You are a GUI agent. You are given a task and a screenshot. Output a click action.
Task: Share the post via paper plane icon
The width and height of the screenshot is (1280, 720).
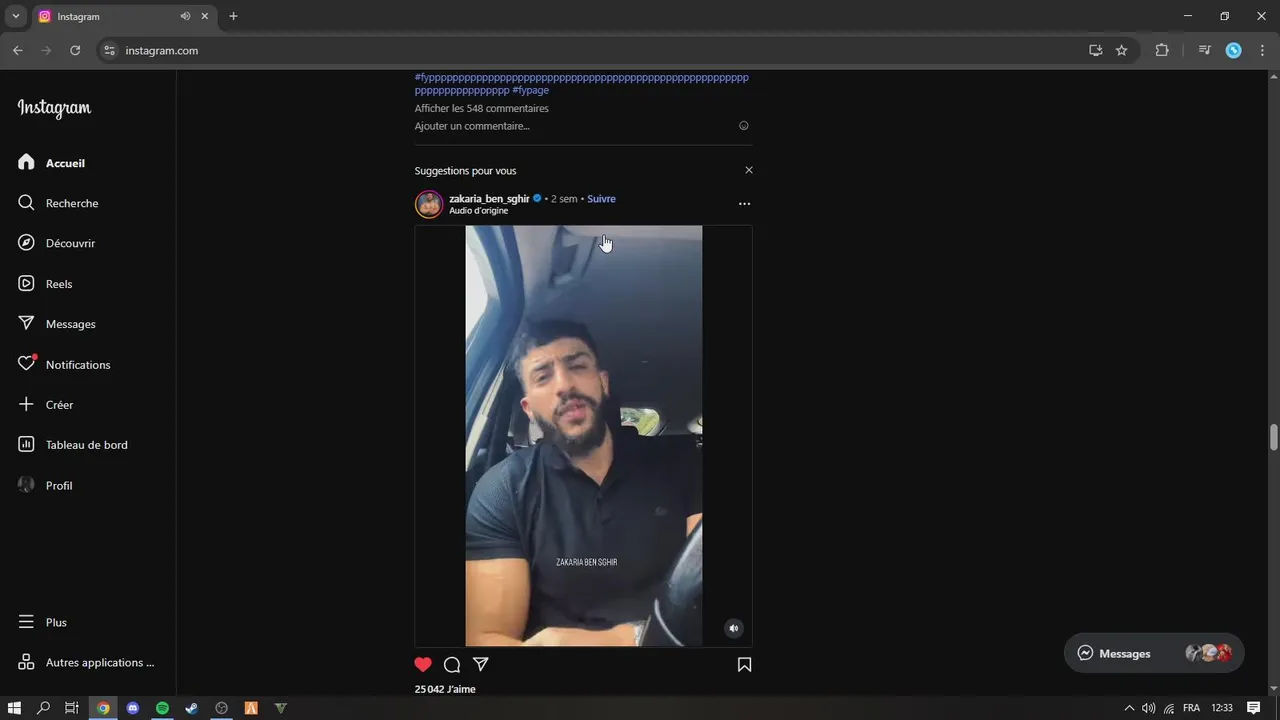481,665
